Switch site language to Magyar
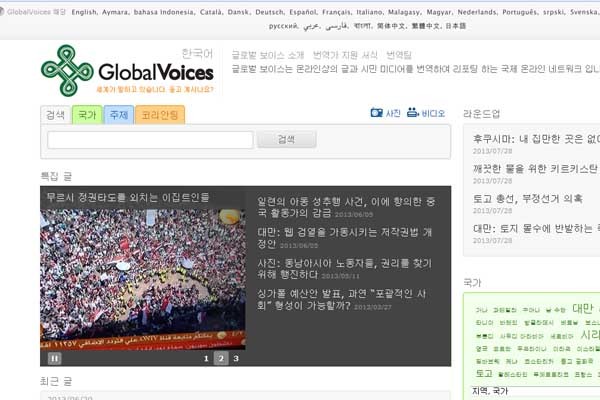Viewport: 600px width, 400px height. click(x=439, y=12)
